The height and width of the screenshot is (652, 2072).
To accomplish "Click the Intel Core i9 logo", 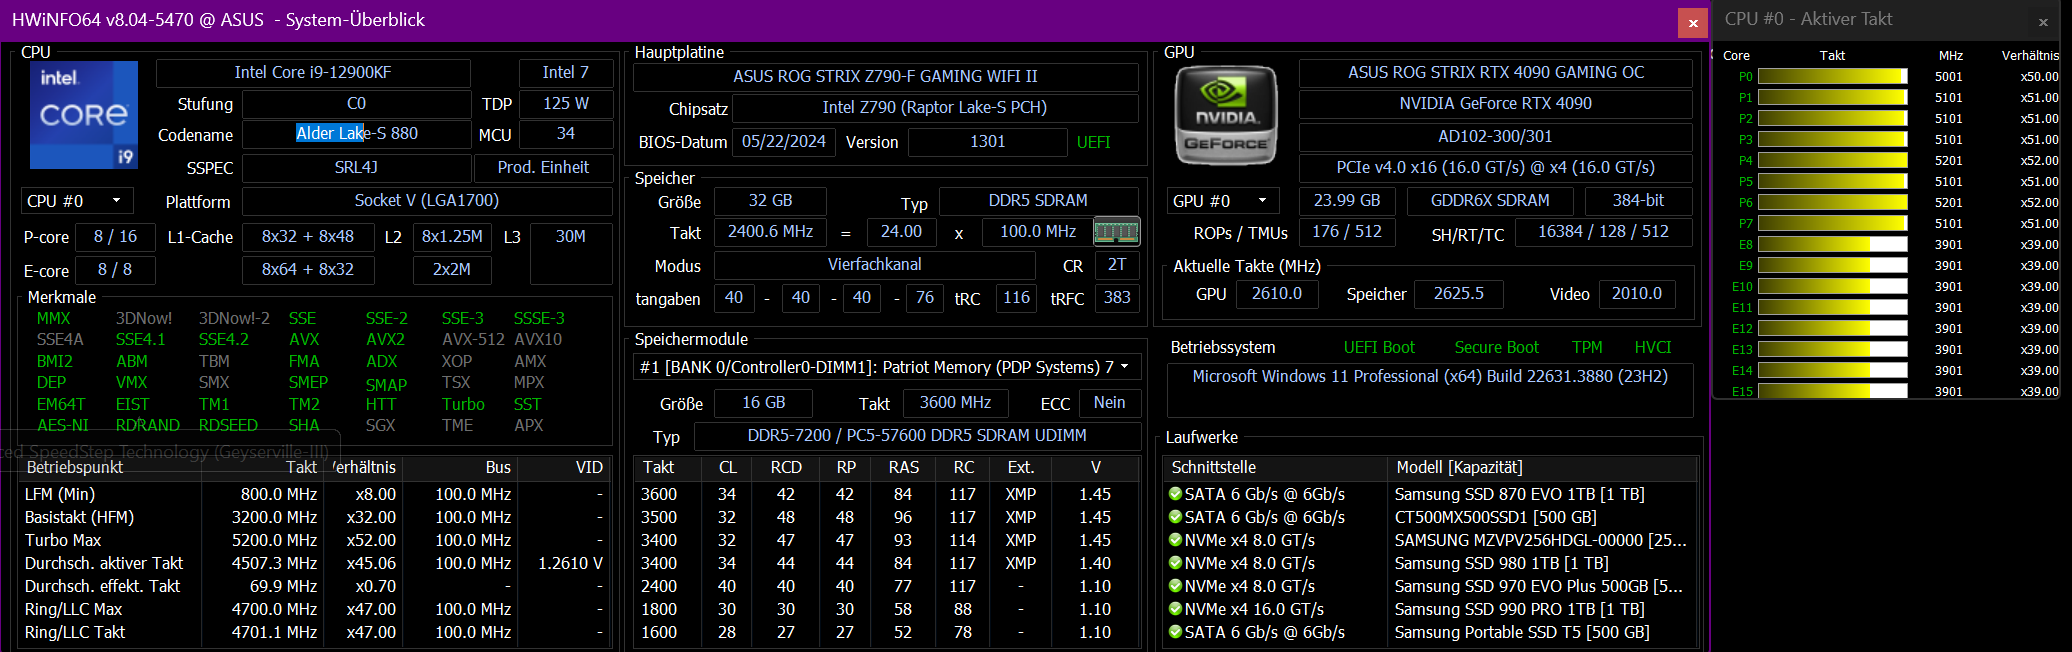I will click(x=84, y=115).
